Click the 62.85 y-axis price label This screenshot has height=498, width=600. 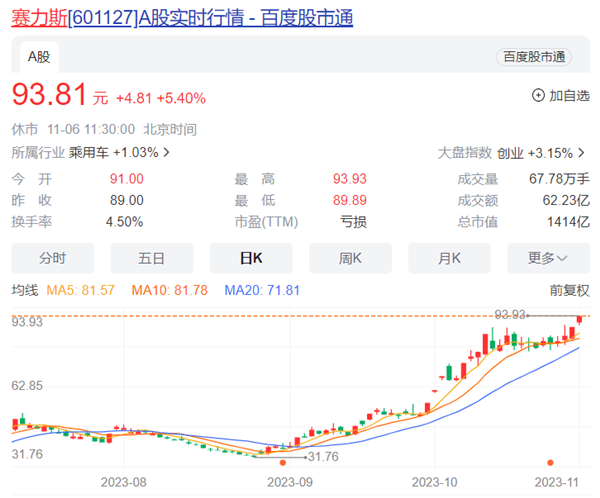click(x=27, y=385)
